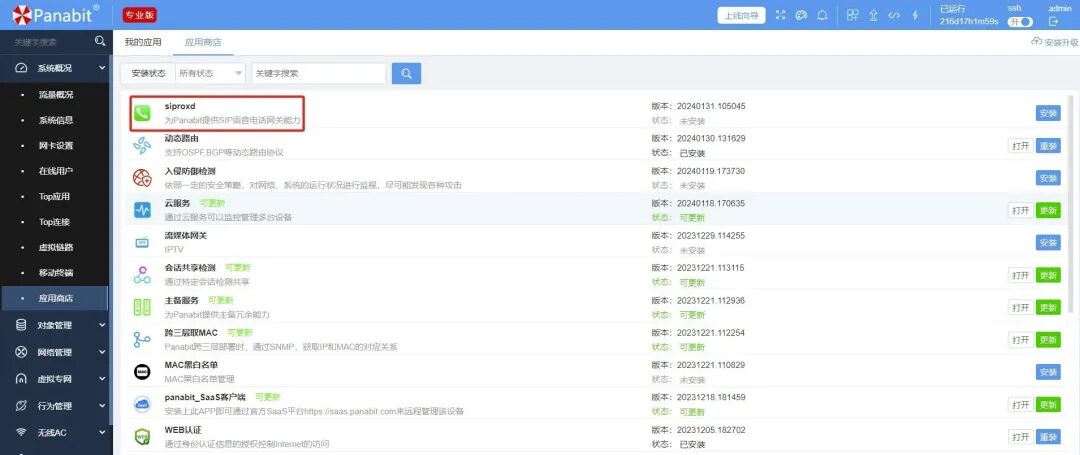
Task: Open 系统信息 in the sidebar
Action: [x=56, y=120]
